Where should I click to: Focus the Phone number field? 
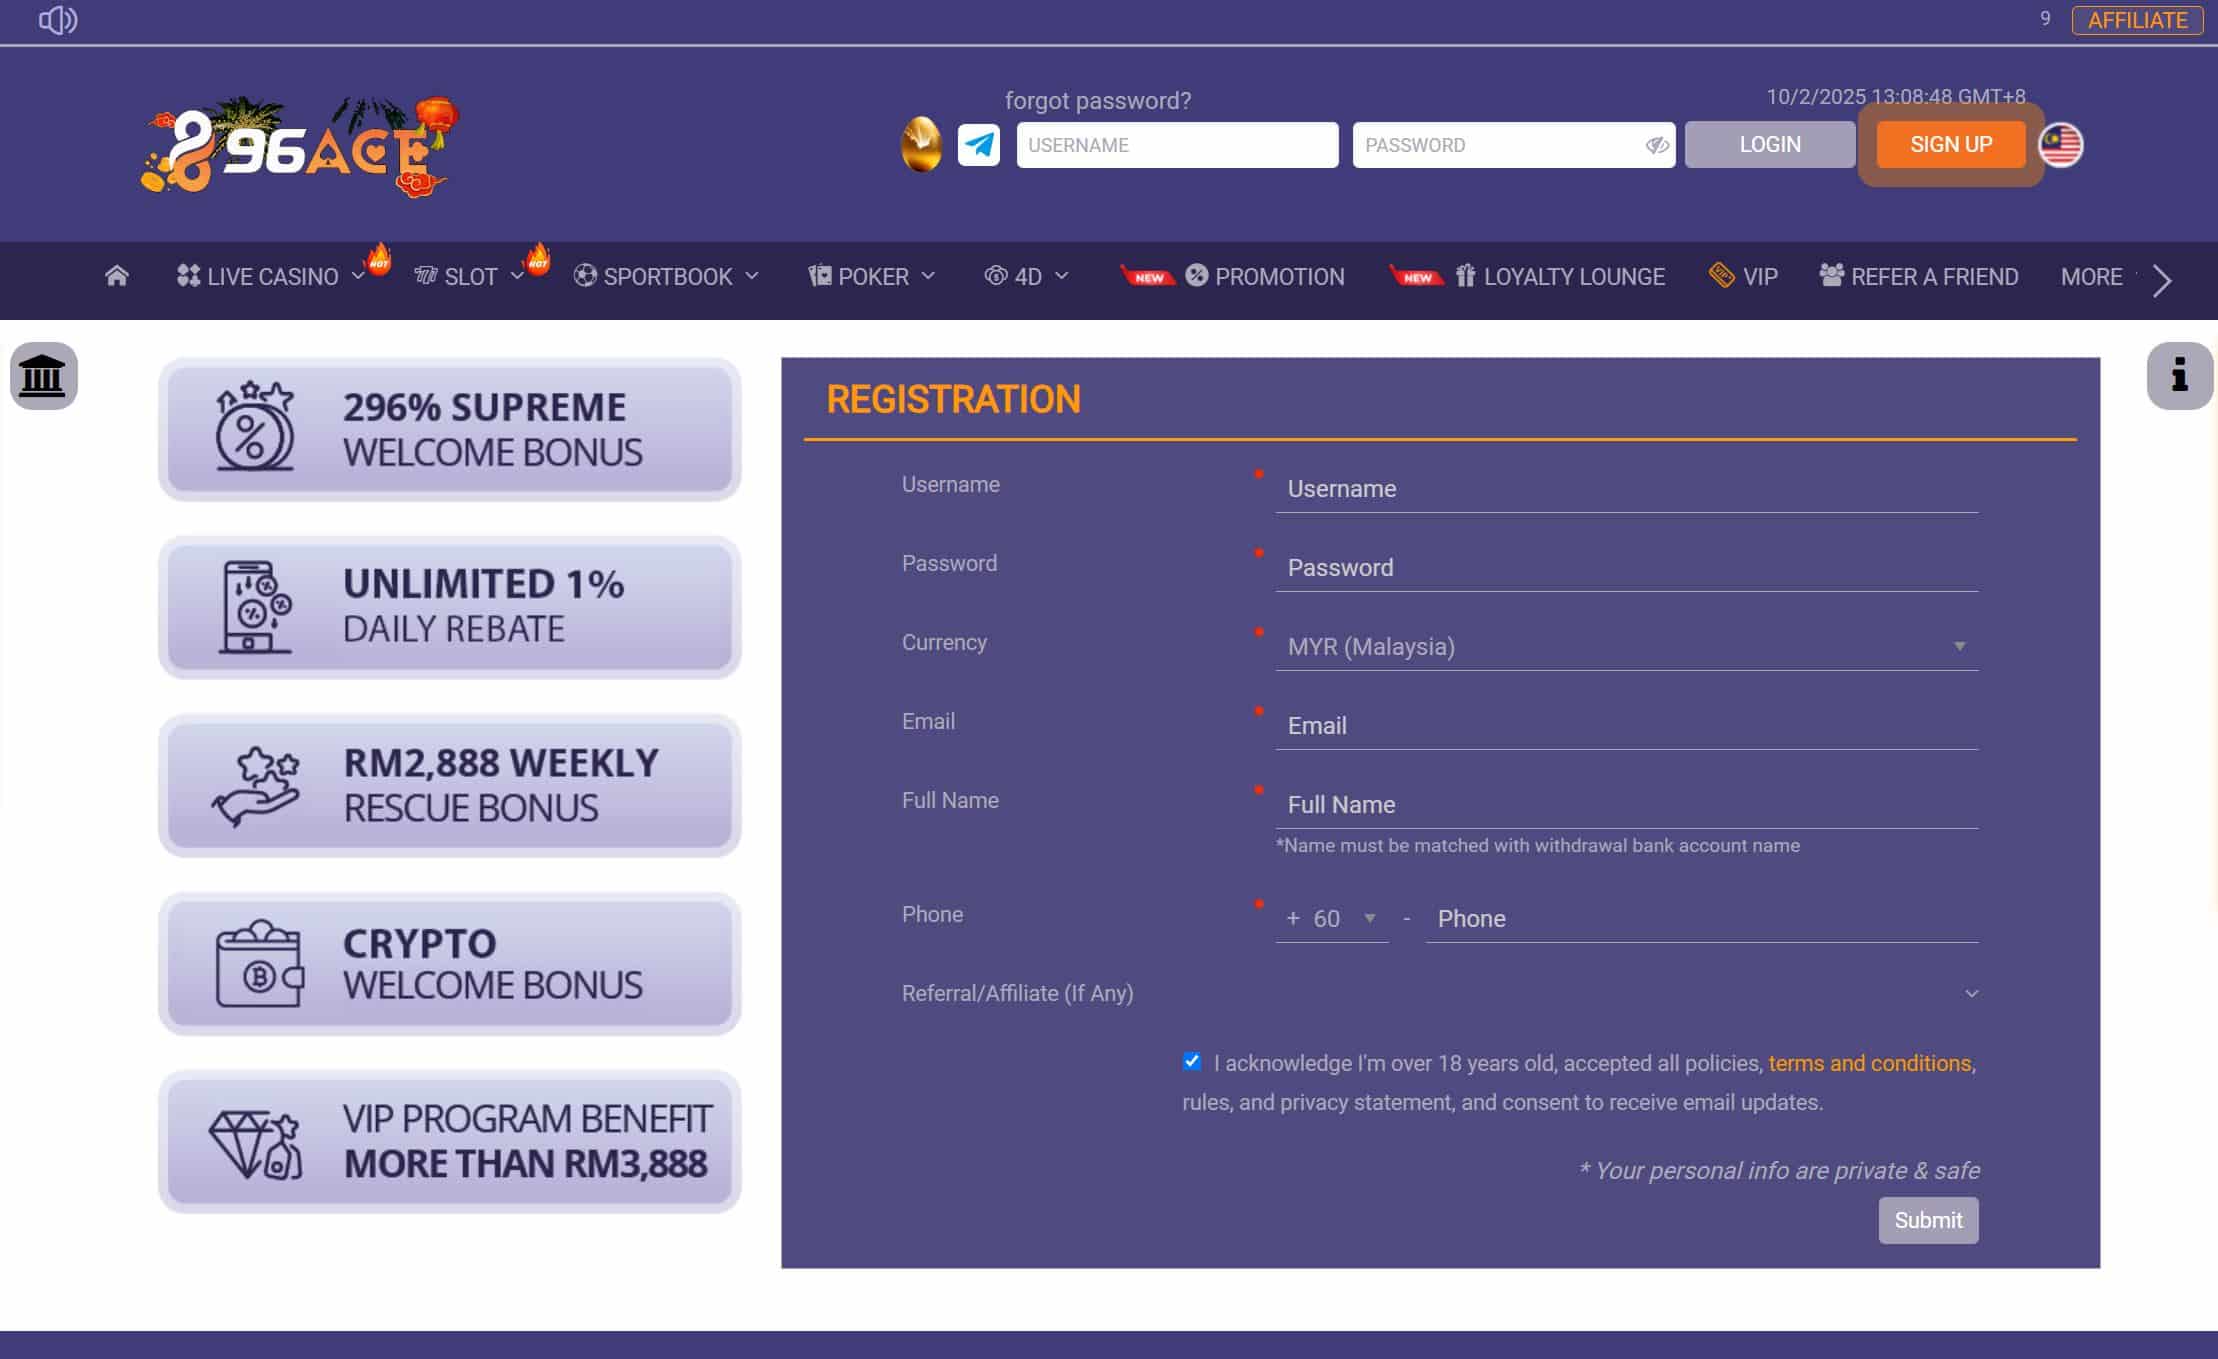1701,918
